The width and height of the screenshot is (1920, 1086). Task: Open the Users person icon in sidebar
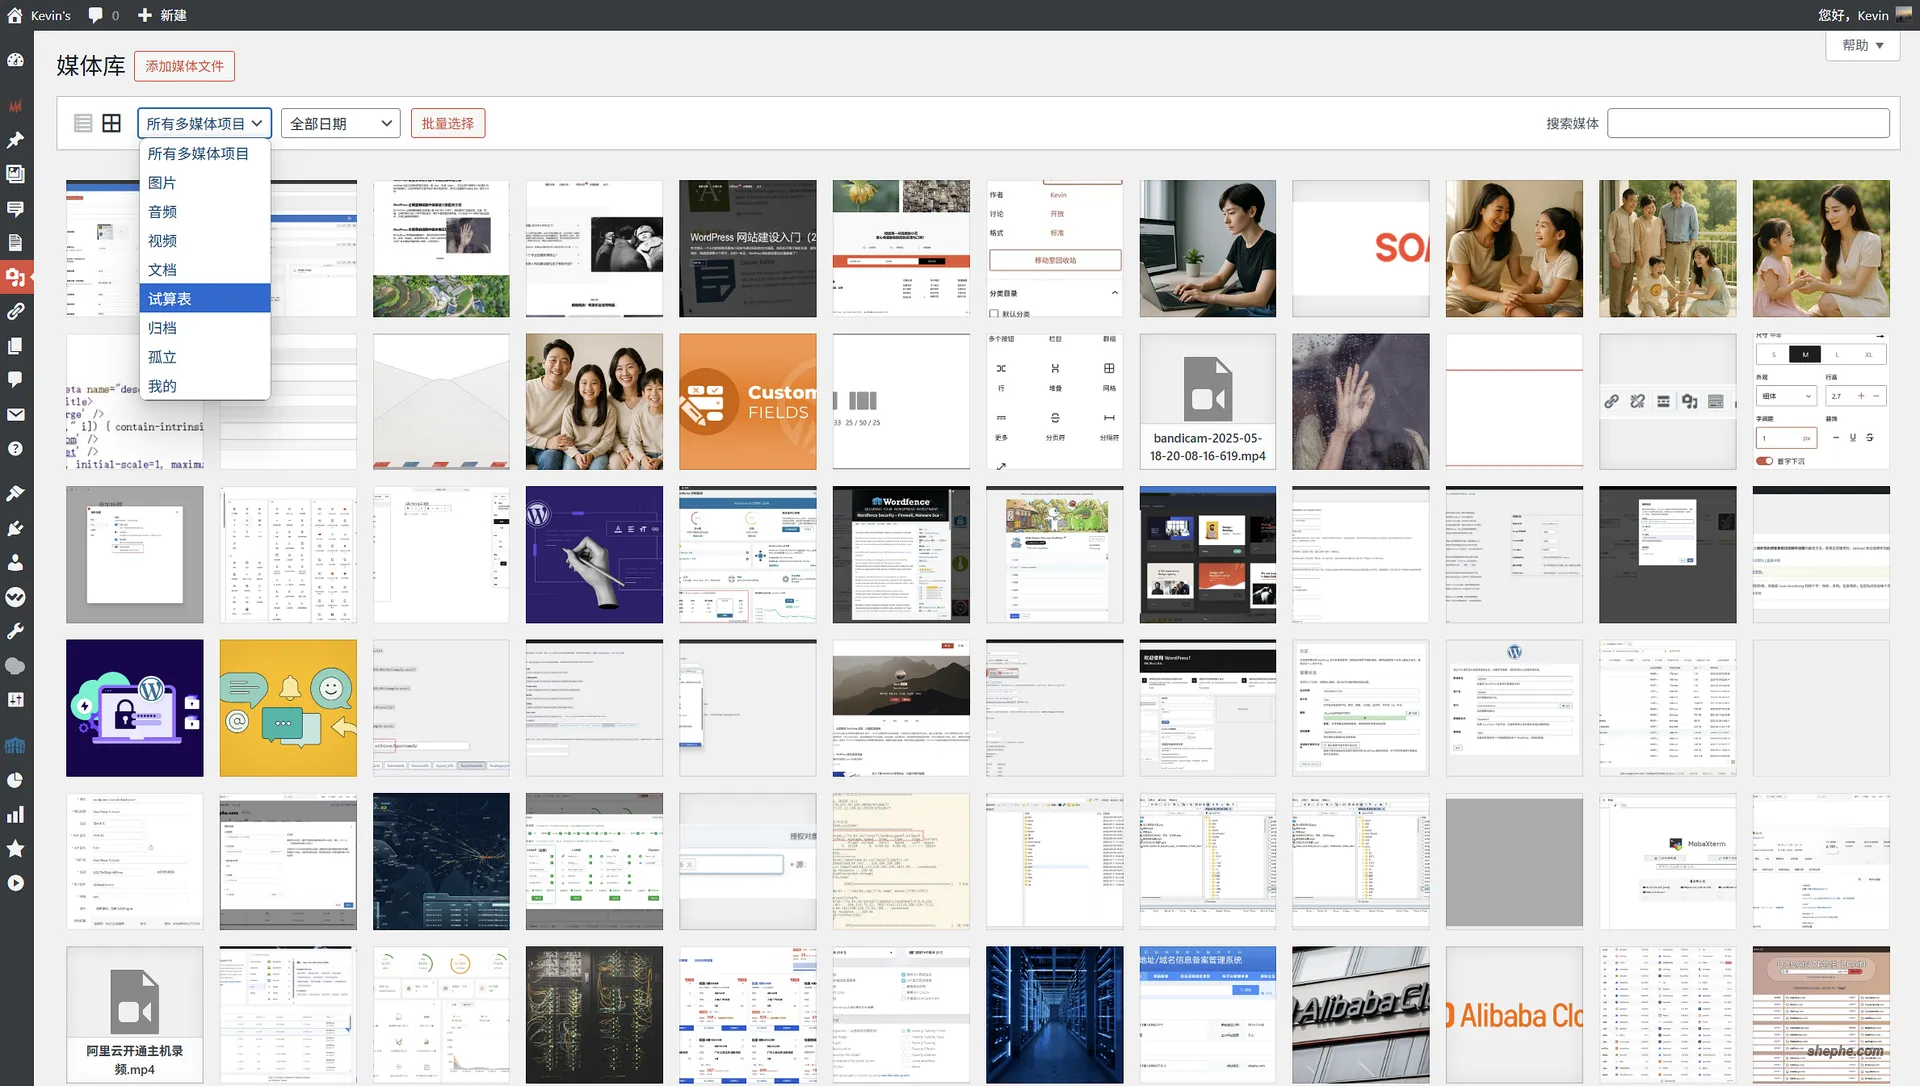coord(16,562)
